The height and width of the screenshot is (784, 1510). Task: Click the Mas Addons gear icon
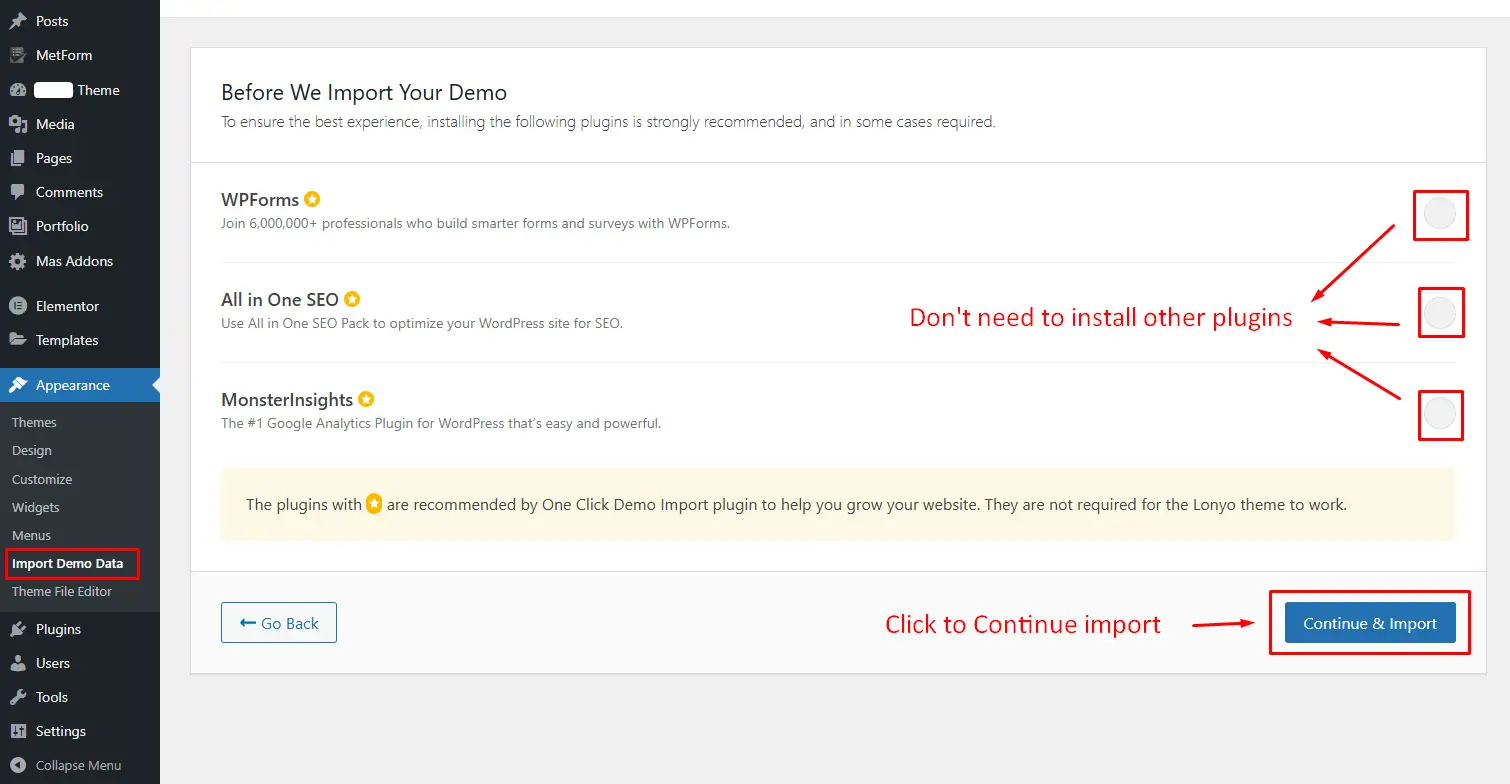[x=18, y=261]
